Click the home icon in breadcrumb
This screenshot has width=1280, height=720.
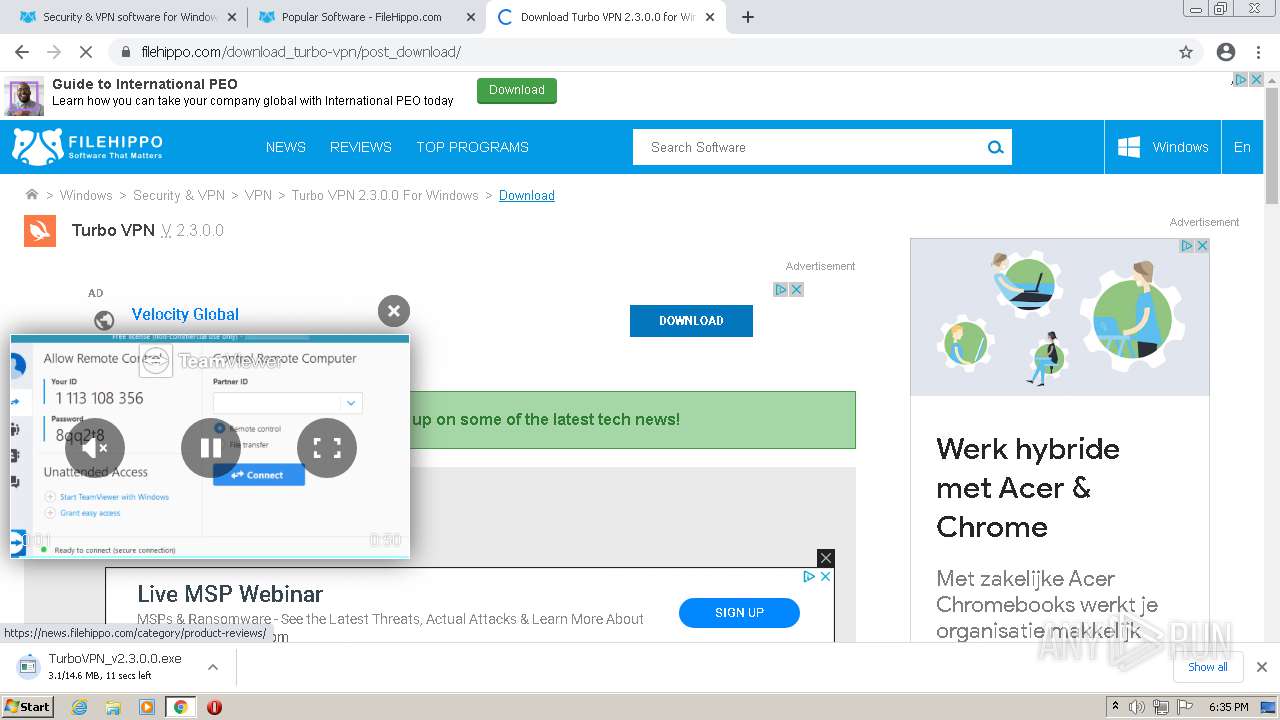(x=32, y=195)
